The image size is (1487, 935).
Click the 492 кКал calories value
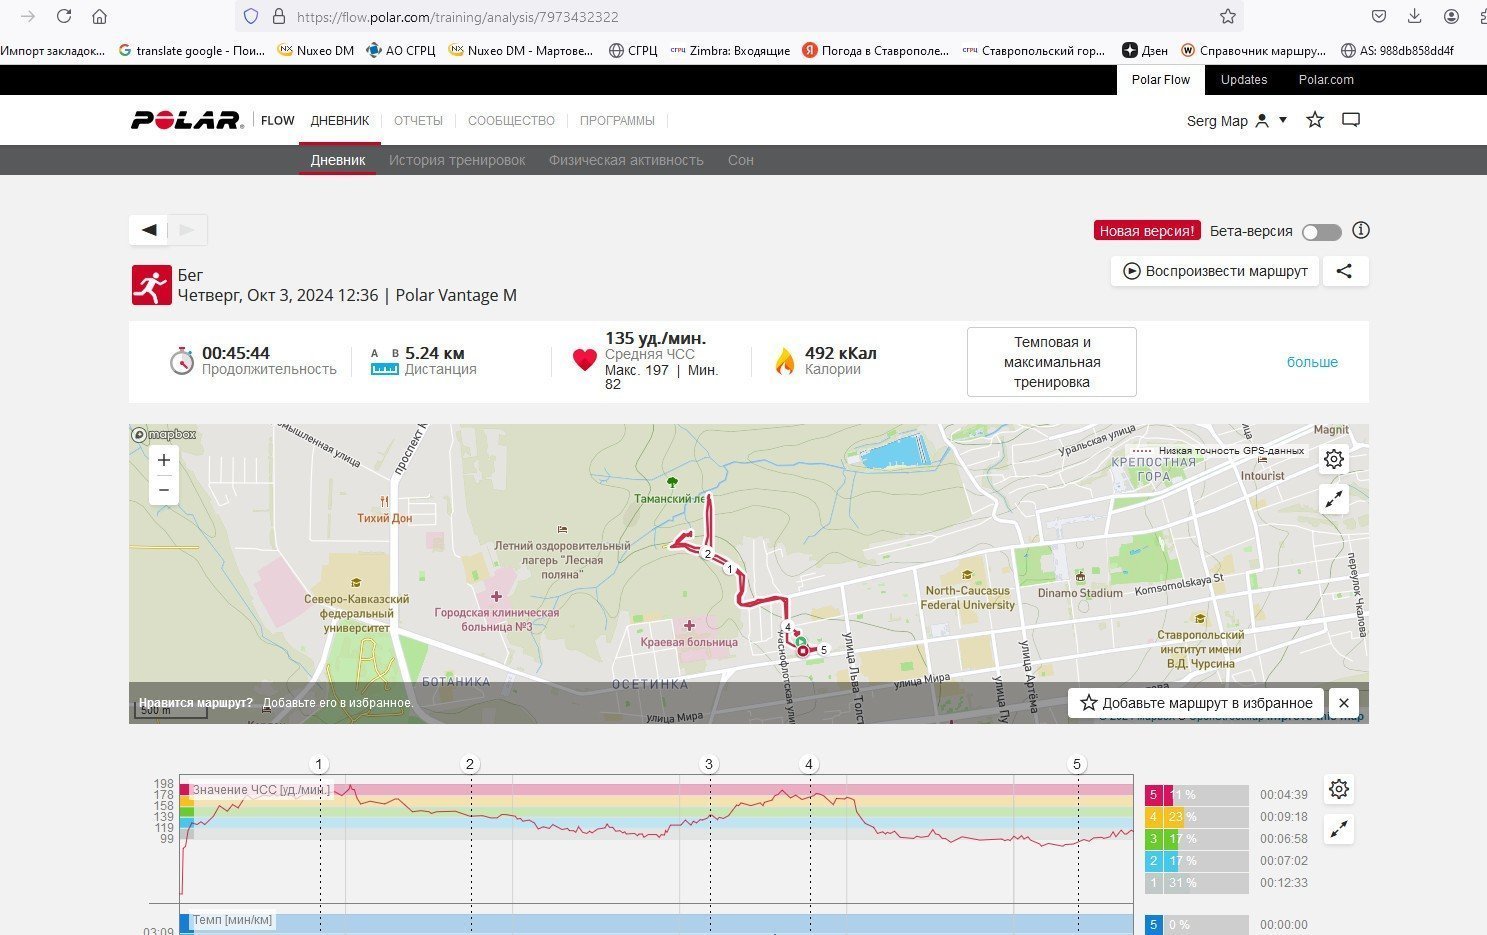tap(841, 353)
